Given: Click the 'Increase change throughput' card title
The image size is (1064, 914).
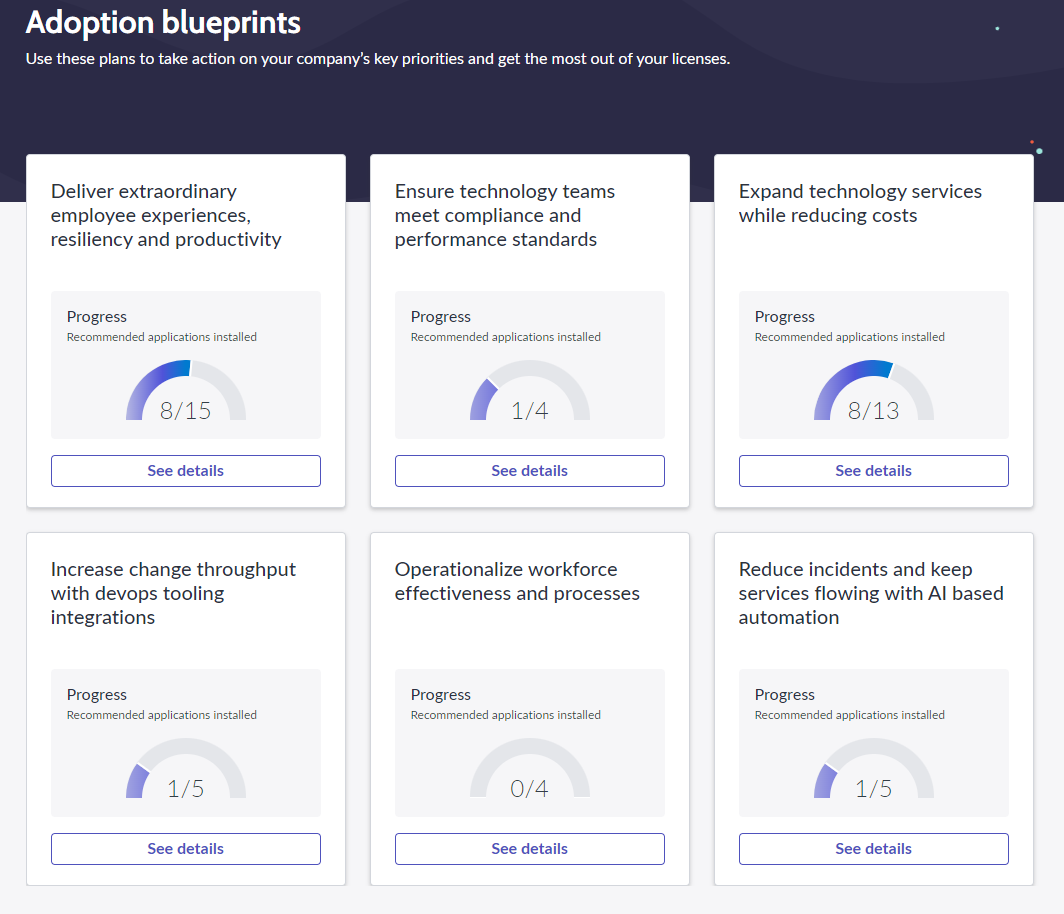Looking at the screenshot, I should [173, 593].
